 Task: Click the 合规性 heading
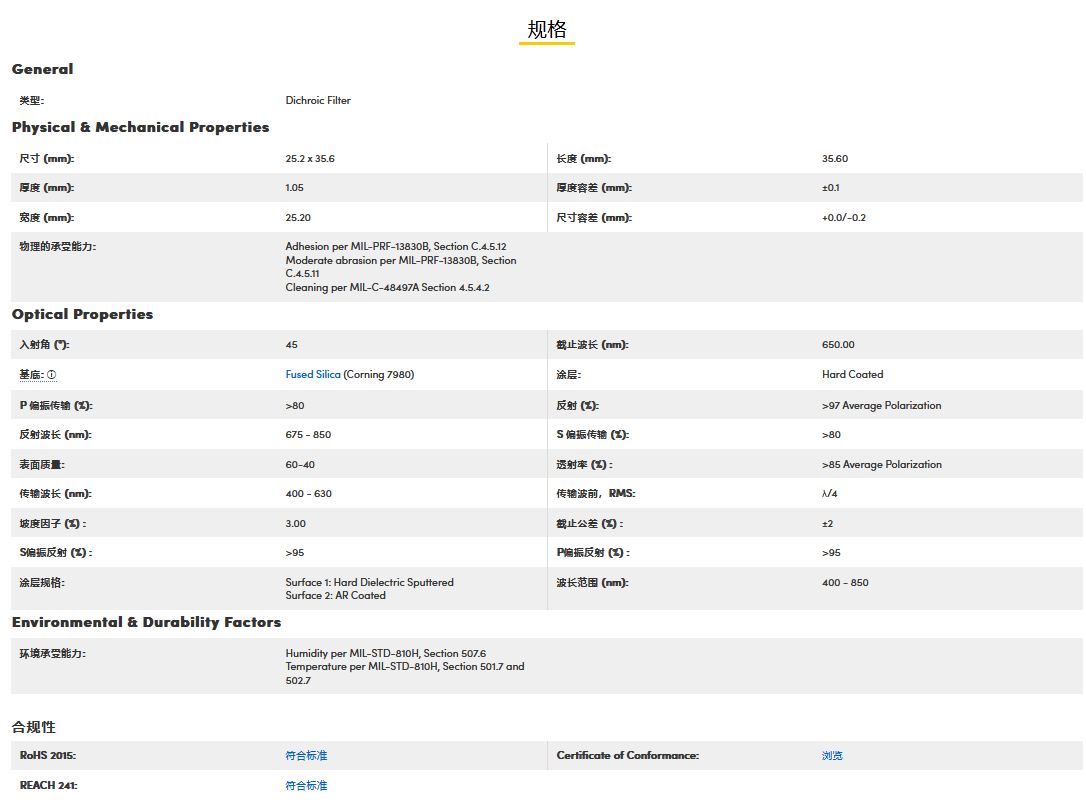tap(33, 727)
